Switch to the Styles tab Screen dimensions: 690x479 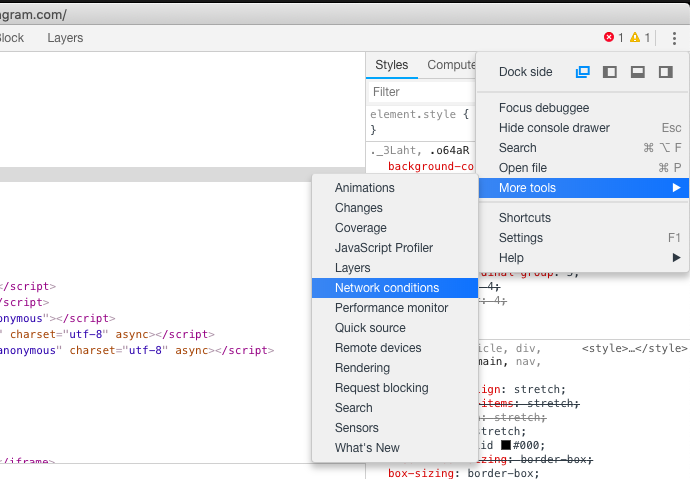point(392,65)
